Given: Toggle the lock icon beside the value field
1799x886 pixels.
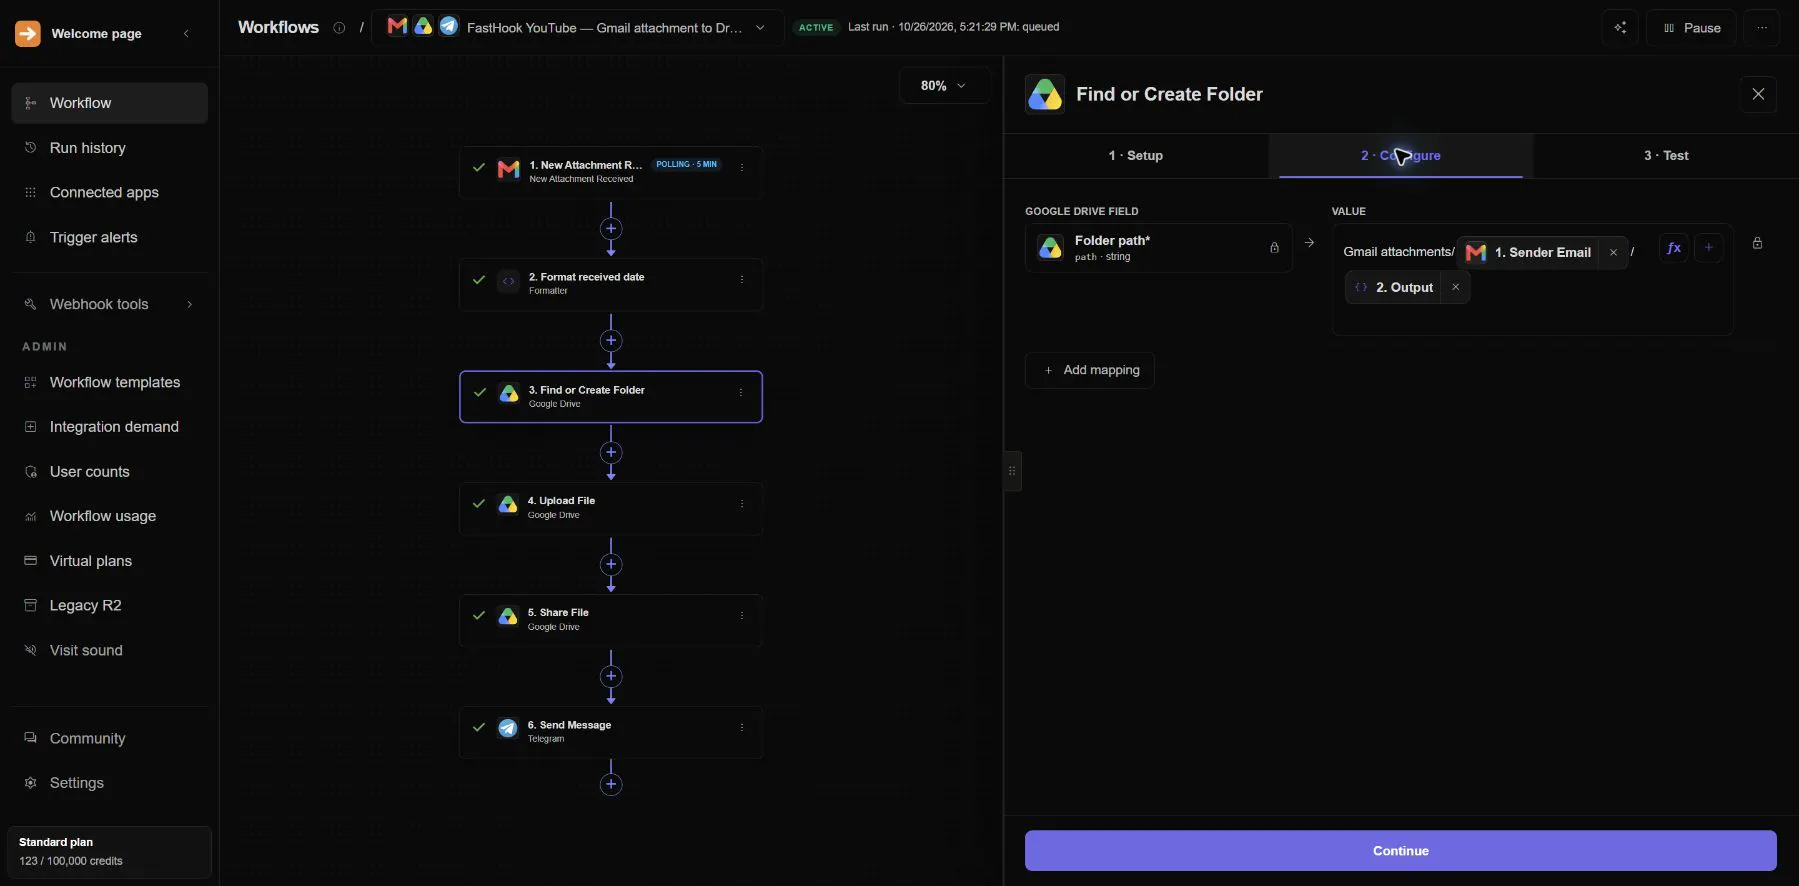Looking at the screenshot, I should tap(1757, 243).
